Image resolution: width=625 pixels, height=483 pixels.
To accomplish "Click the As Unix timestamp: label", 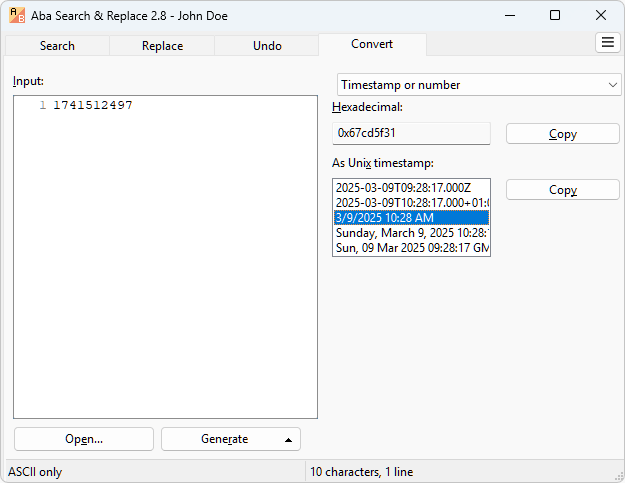I will tap(383, 163).
